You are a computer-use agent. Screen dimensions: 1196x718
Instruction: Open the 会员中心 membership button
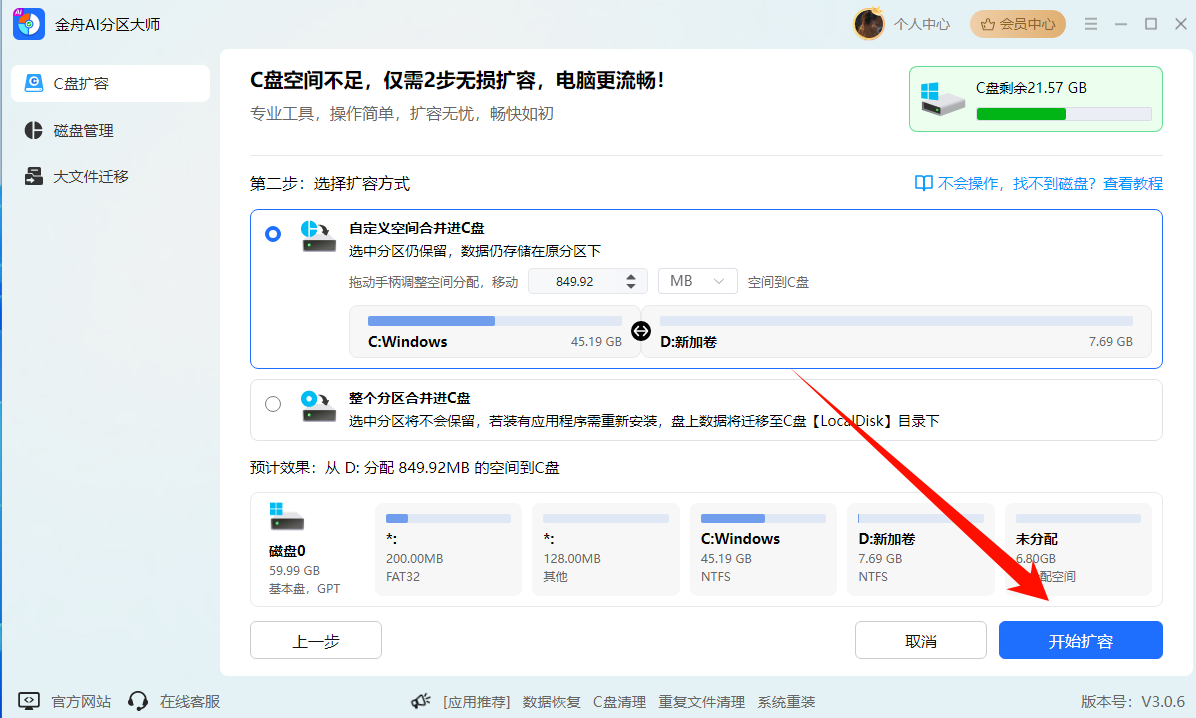[1017, 23]
